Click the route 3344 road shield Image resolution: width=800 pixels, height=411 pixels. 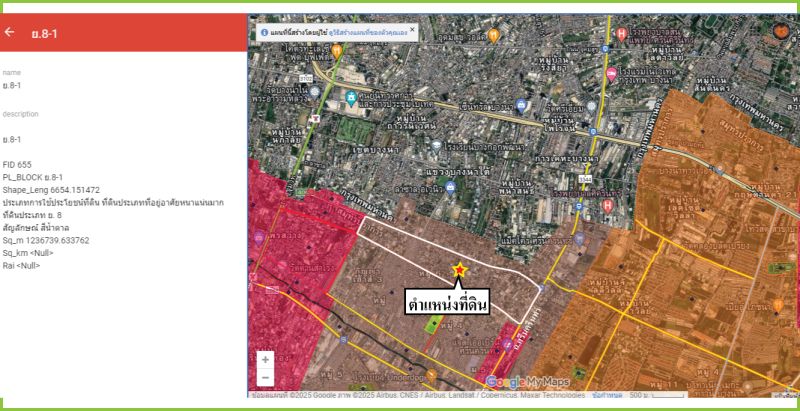click(585, 178)
